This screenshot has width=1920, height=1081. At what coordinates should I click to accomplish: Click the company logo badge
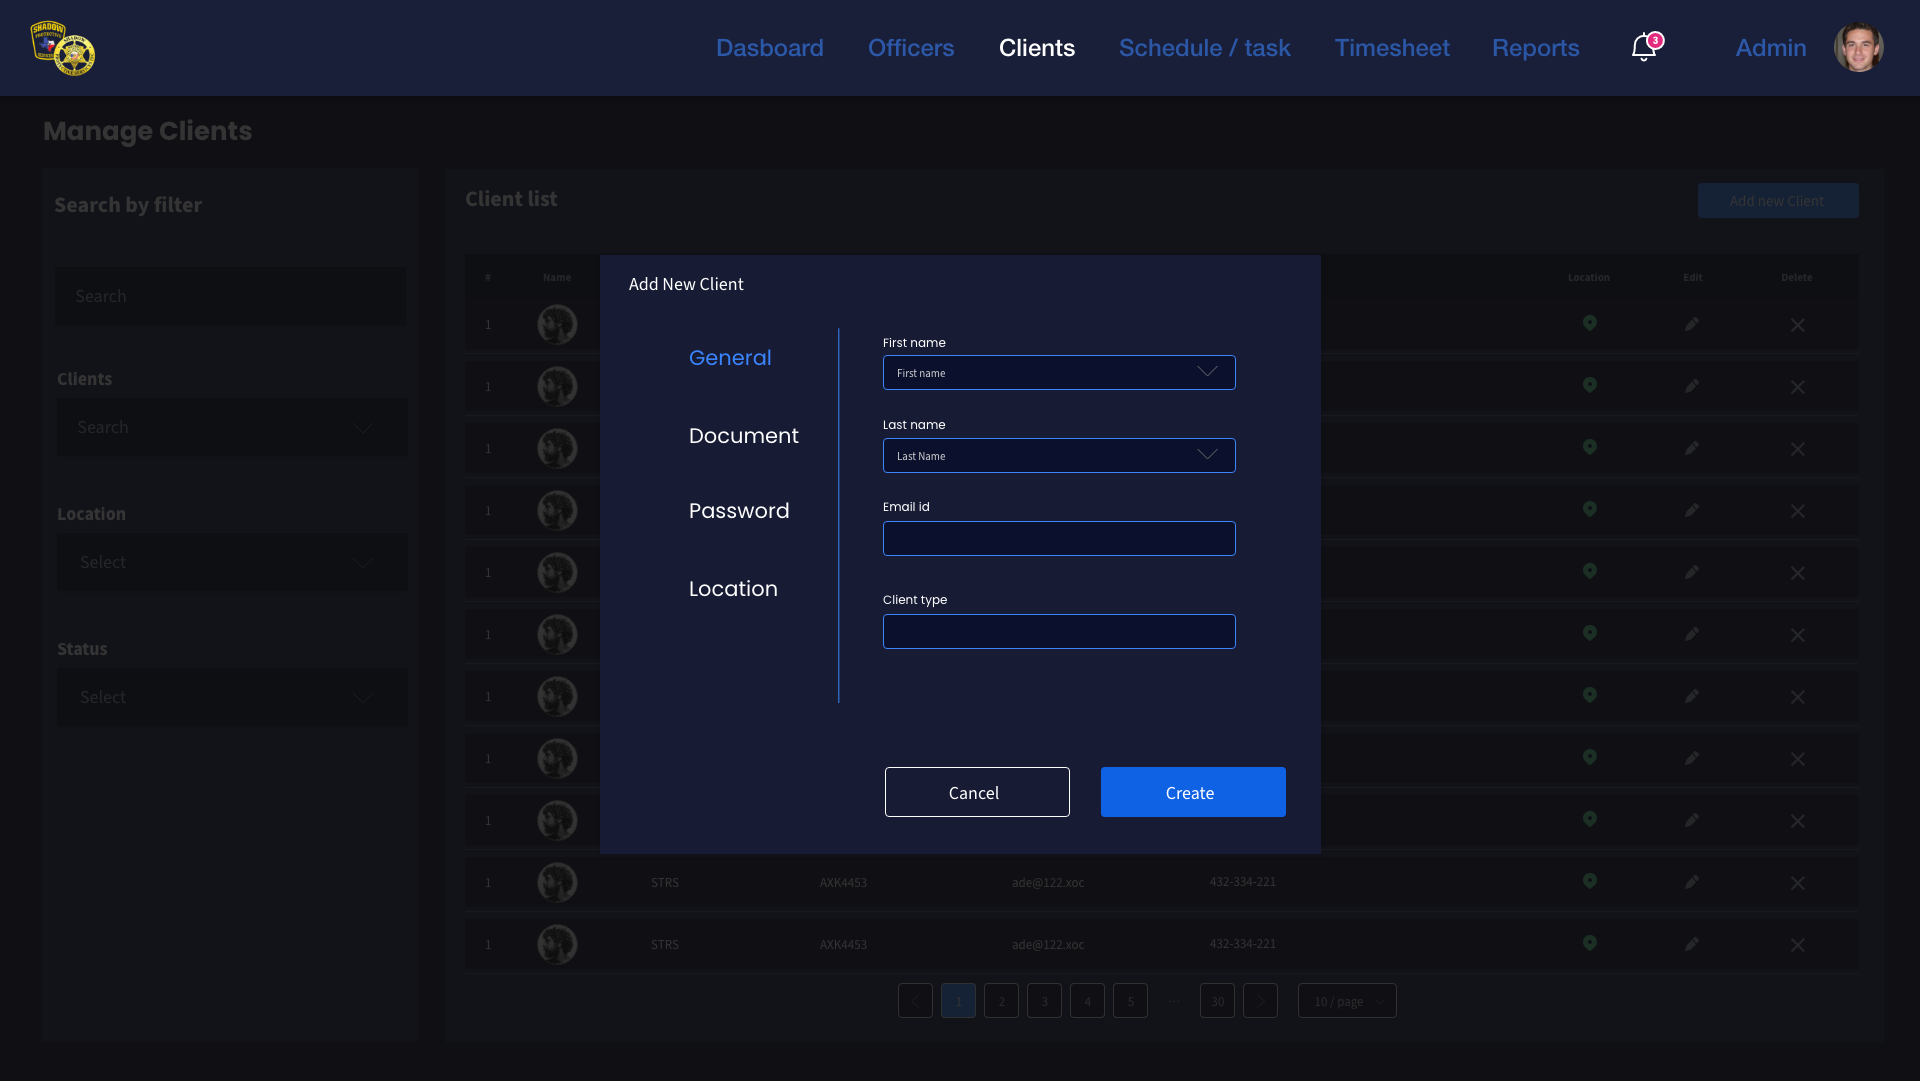pos(63,48)
